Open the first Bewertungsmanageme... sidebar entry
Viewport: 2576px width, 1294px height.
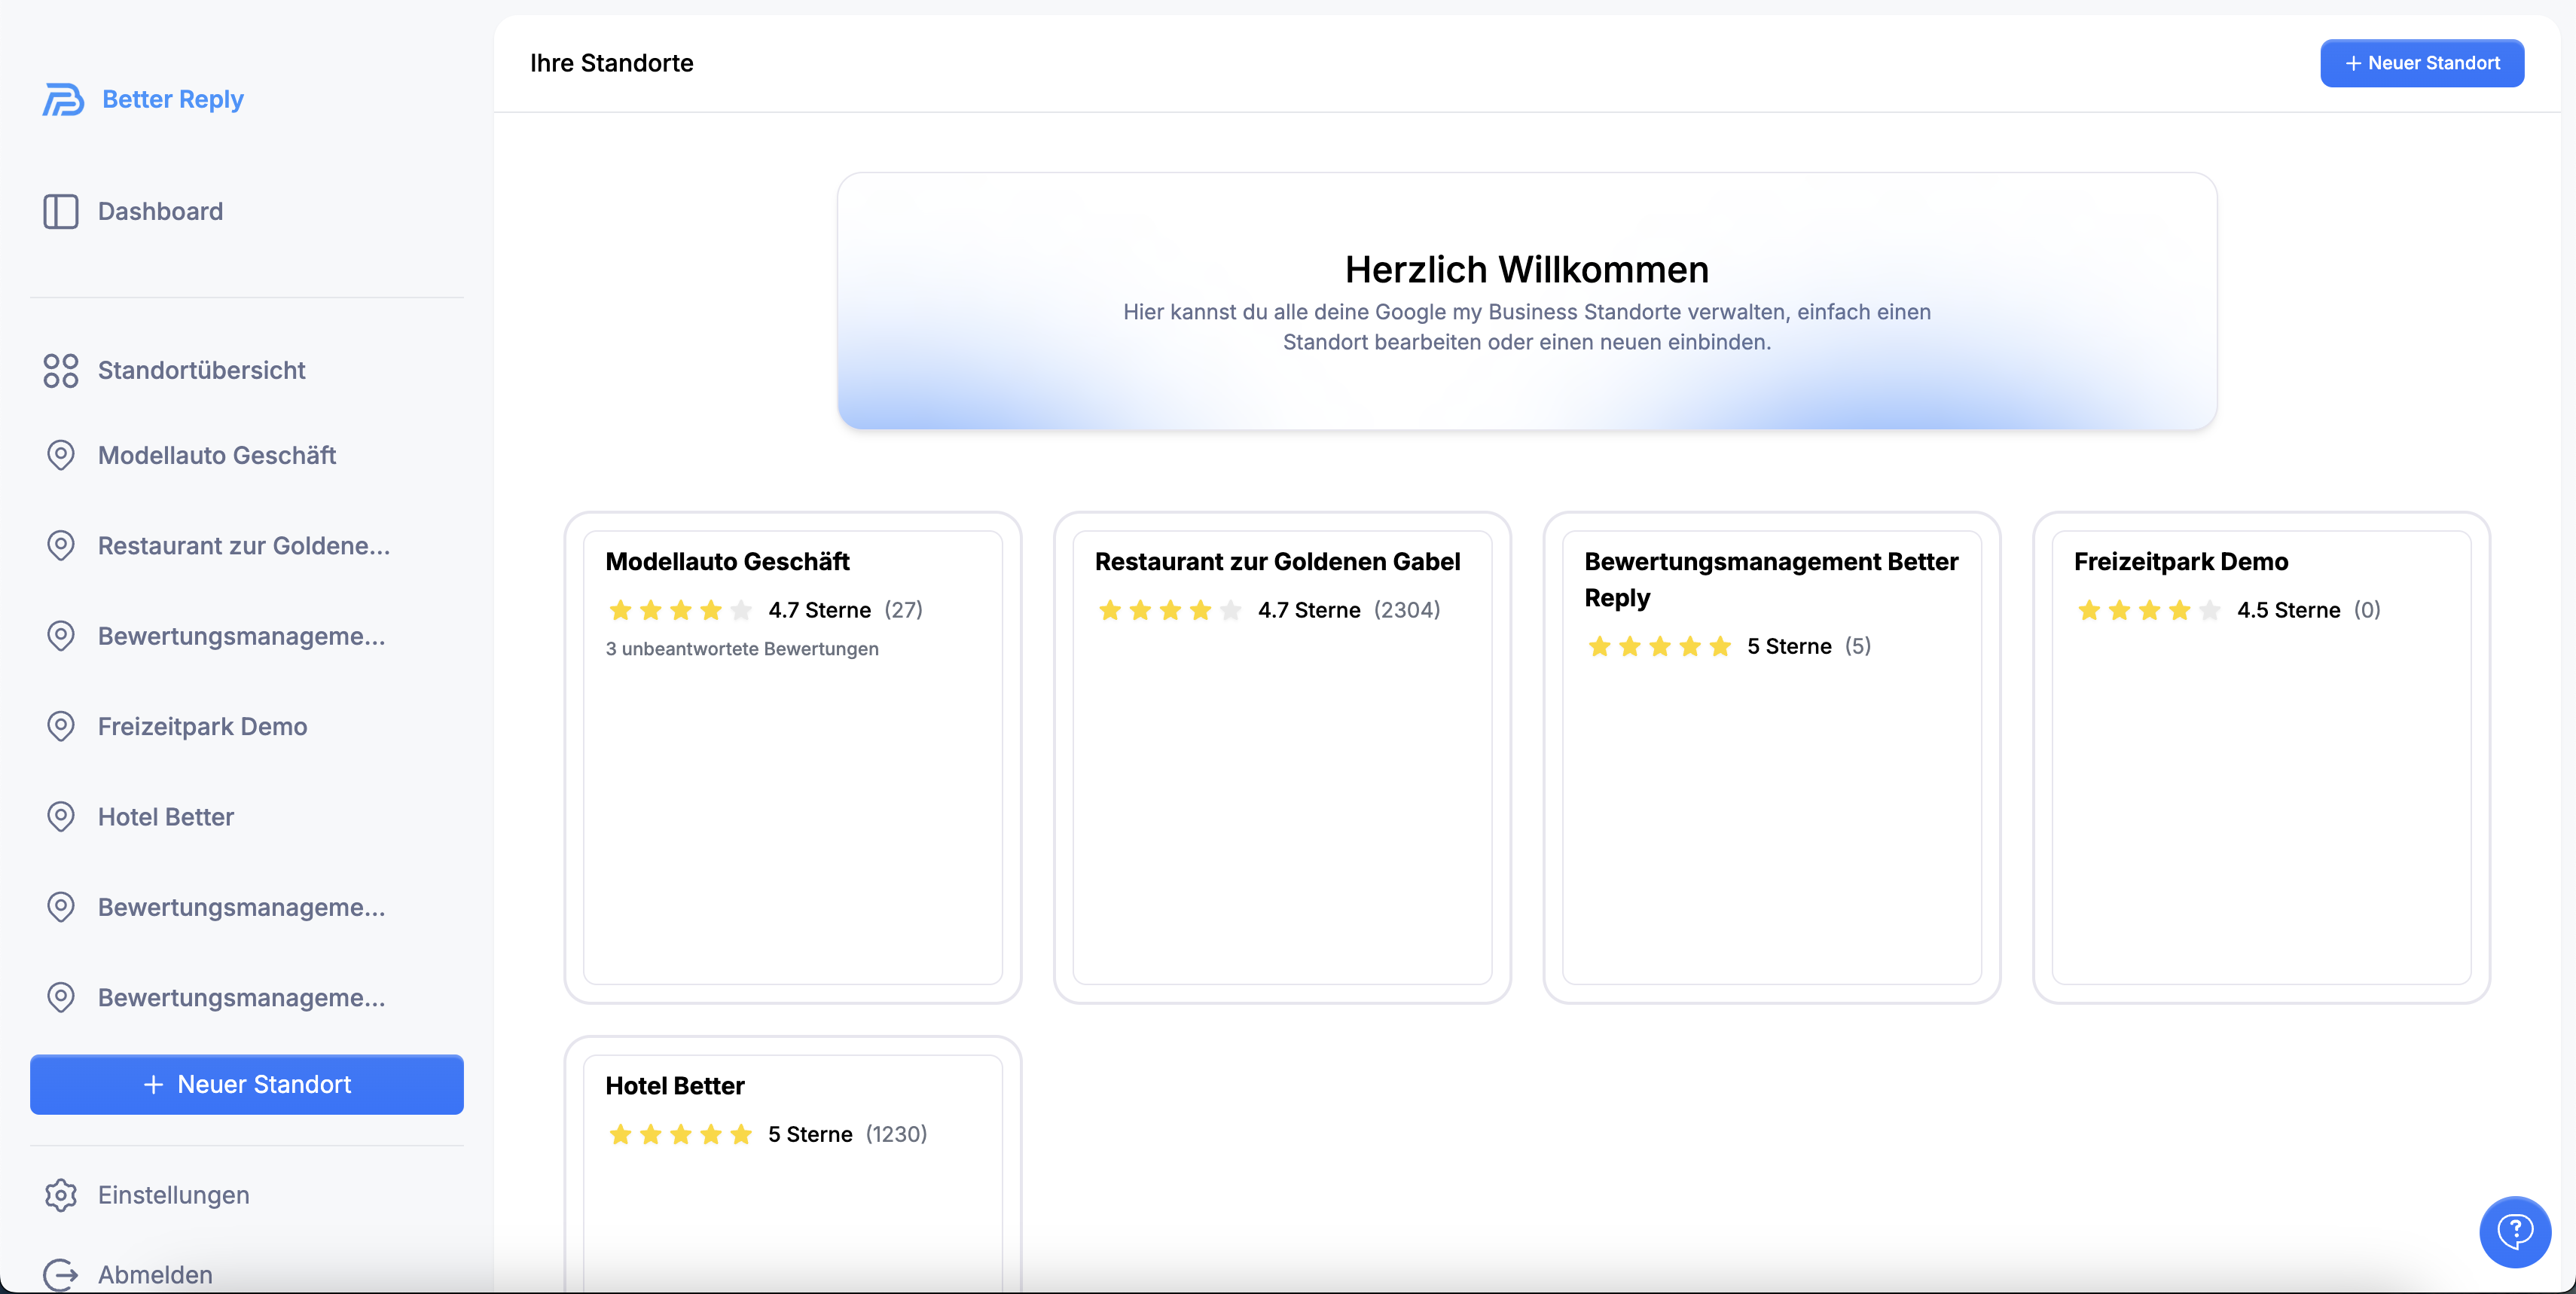pyautogui.click(x=241, y=636)
